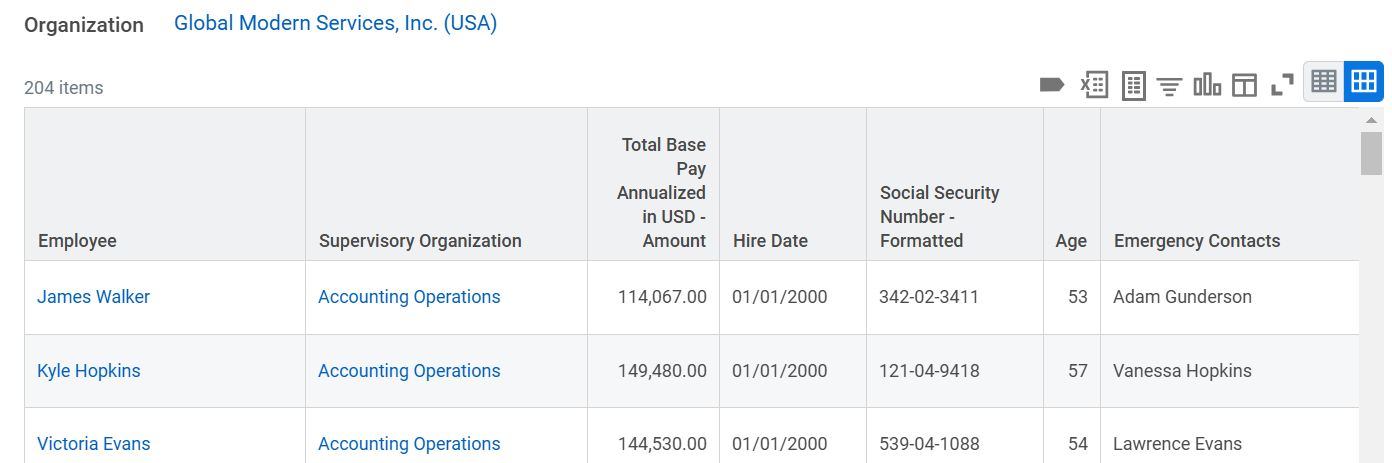Click the tag label icon in toolbar
This screenshot has width=1392, height=463.
tap(1052, 85)
